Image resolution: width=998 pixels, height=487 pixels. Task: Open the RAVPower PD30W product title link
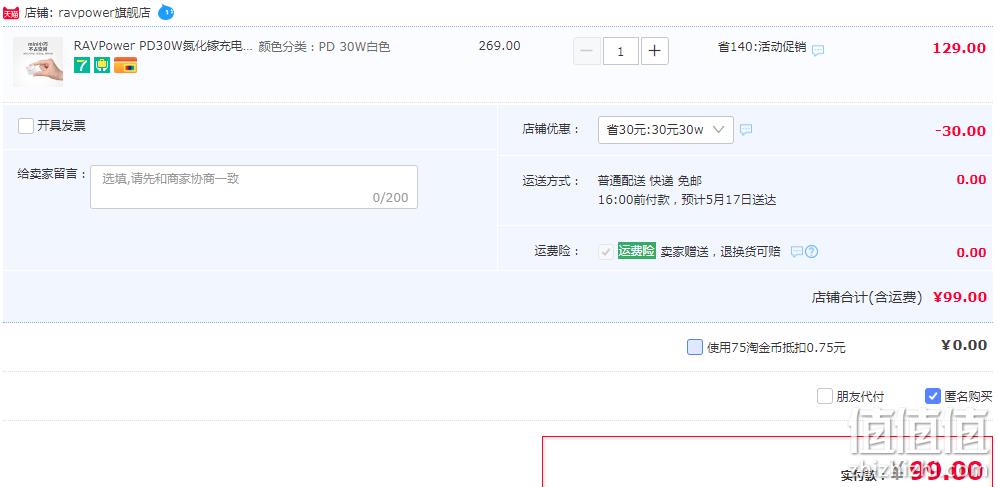(x=164, y=46)
